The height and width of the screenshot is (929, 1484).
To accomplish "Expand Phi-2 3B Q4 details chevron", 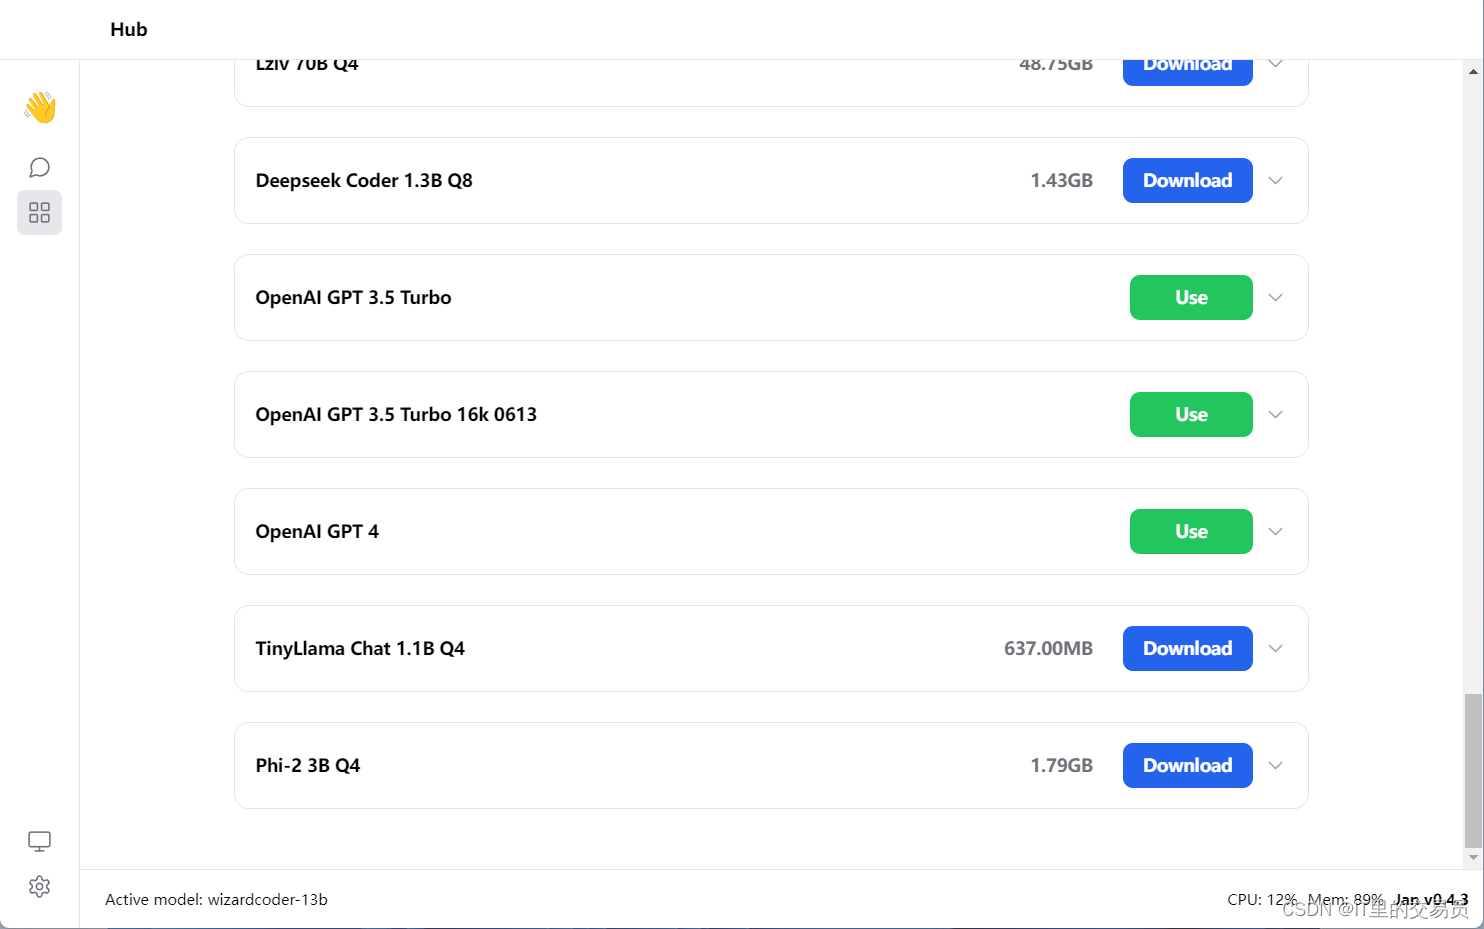I will pyautogui.click(x=1276, y=766).
